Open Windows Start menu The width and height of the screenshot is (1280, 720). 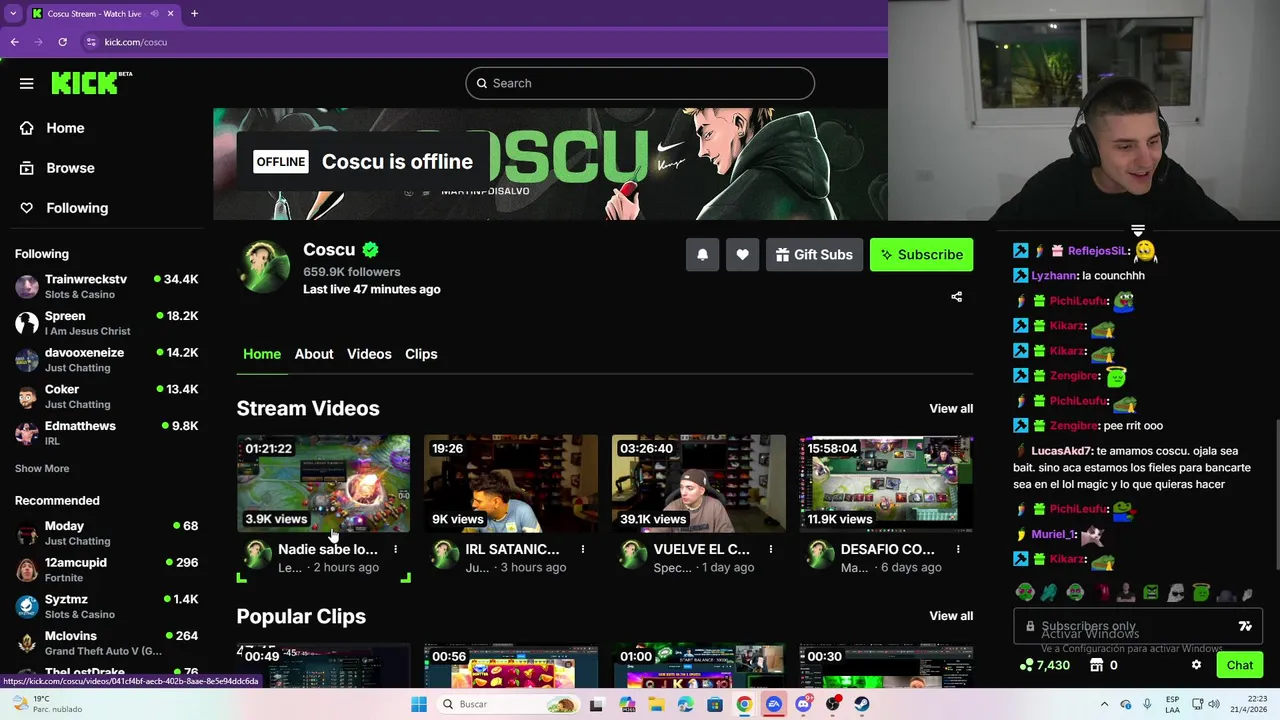419,704
